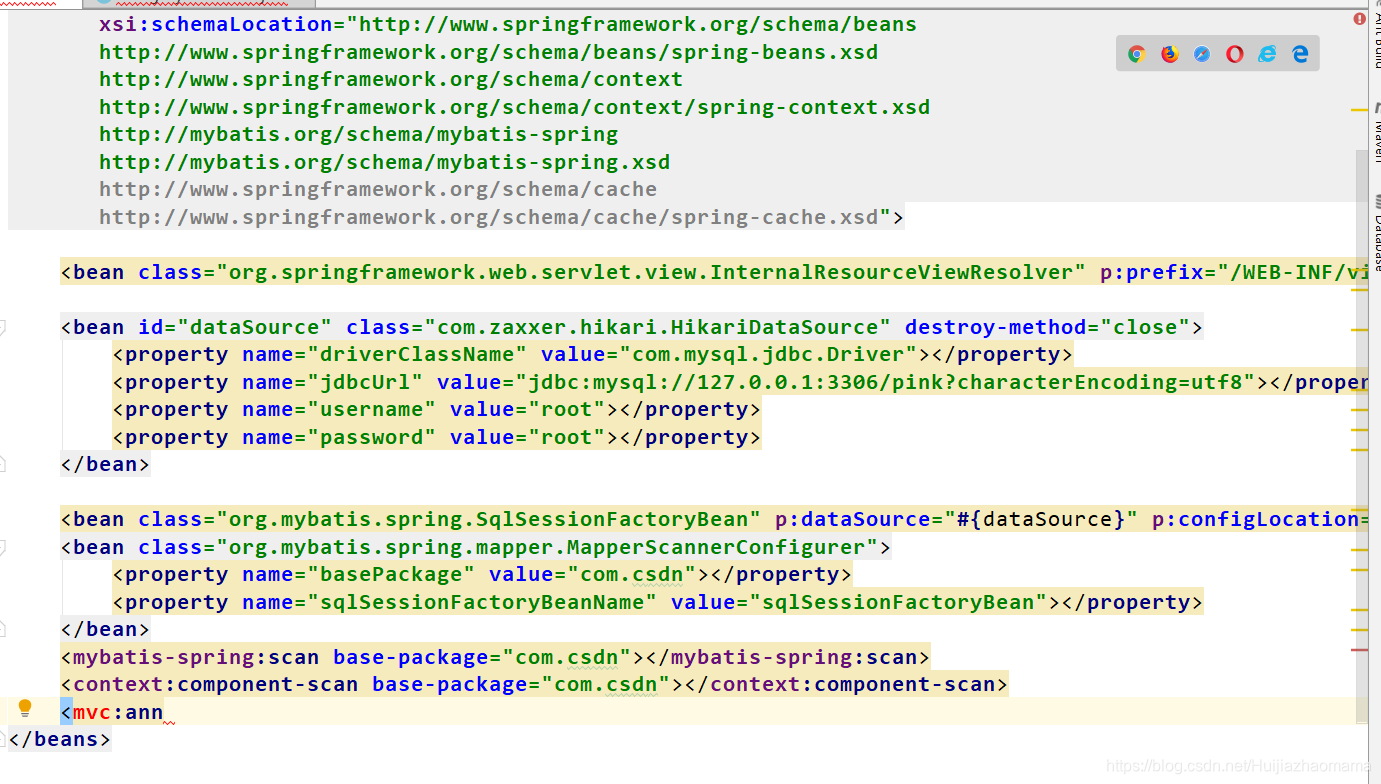Viewport: 1381px width, 784px height.
Task: Open preview in Microsoft Edge
Action: (1300, 52)
